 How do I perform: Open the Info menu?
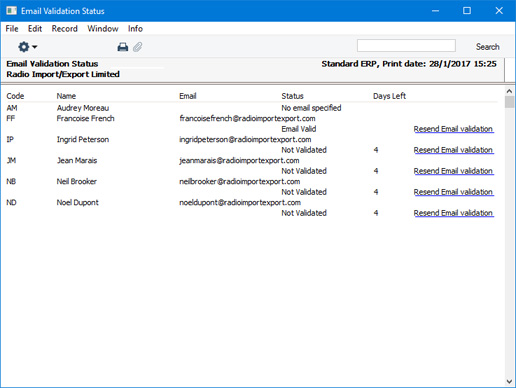click(x=135, y=29)
